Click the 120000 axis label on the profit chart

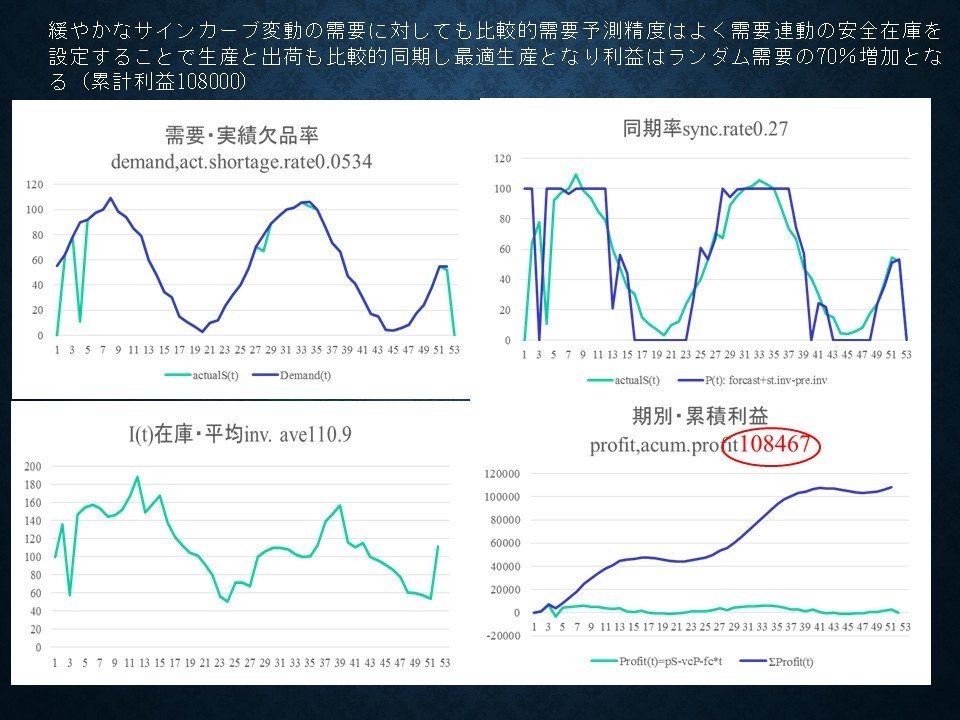[502, 474]
